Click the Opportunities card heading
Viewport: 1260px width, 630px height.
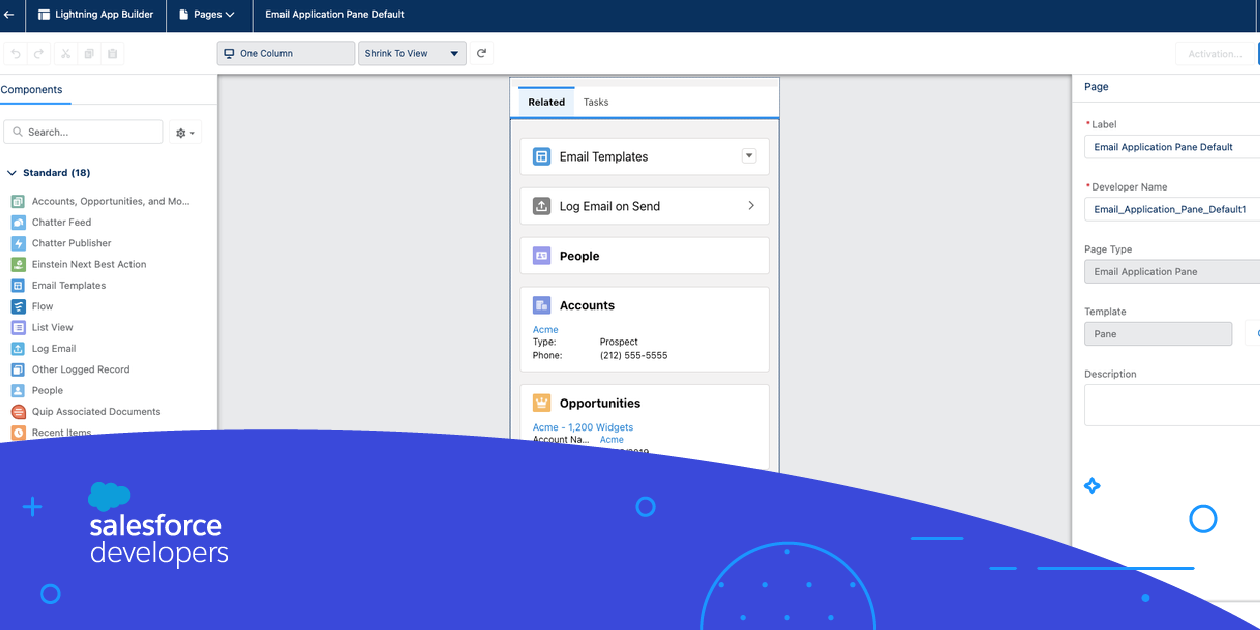pyautogui.click(x=600, y=403)
